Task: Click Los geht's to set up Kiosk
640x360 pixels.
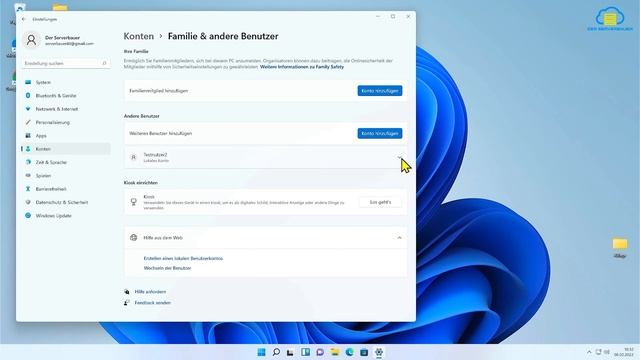Action: 380,202
